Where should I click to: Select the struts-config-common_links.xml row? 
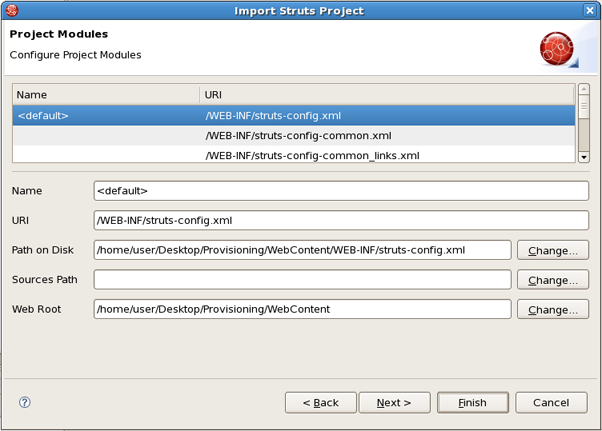click(294, 155)
